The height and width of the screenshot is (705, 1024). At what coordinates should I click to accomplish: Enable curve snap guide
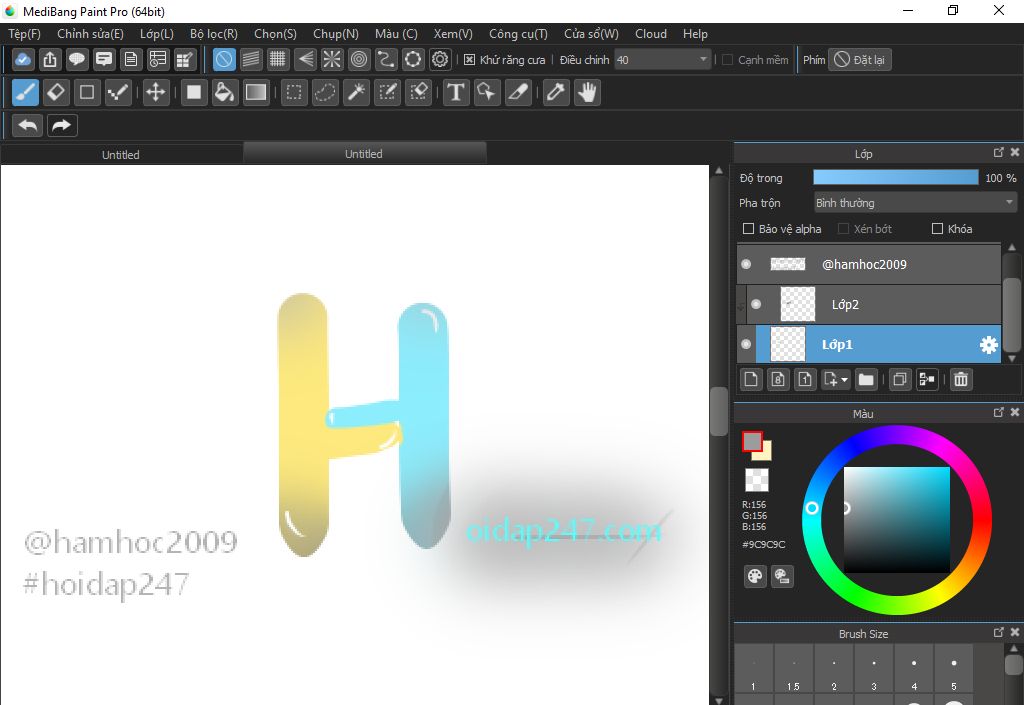(x=386, y=59)
